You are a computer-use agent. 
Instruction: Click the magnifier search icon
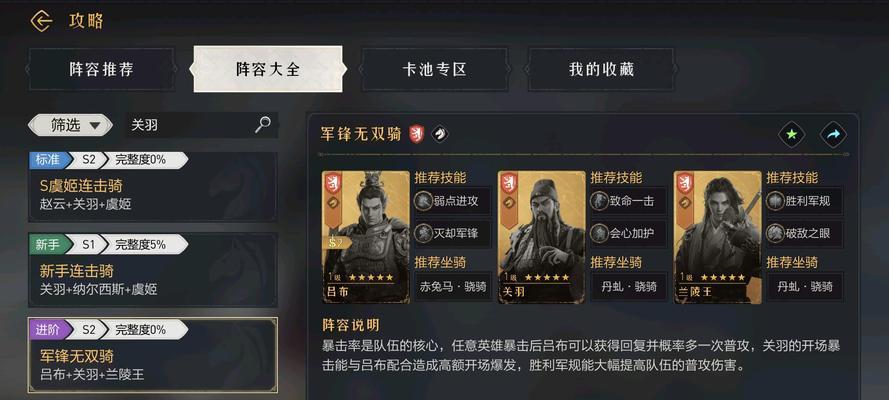[x=263, y=125]
